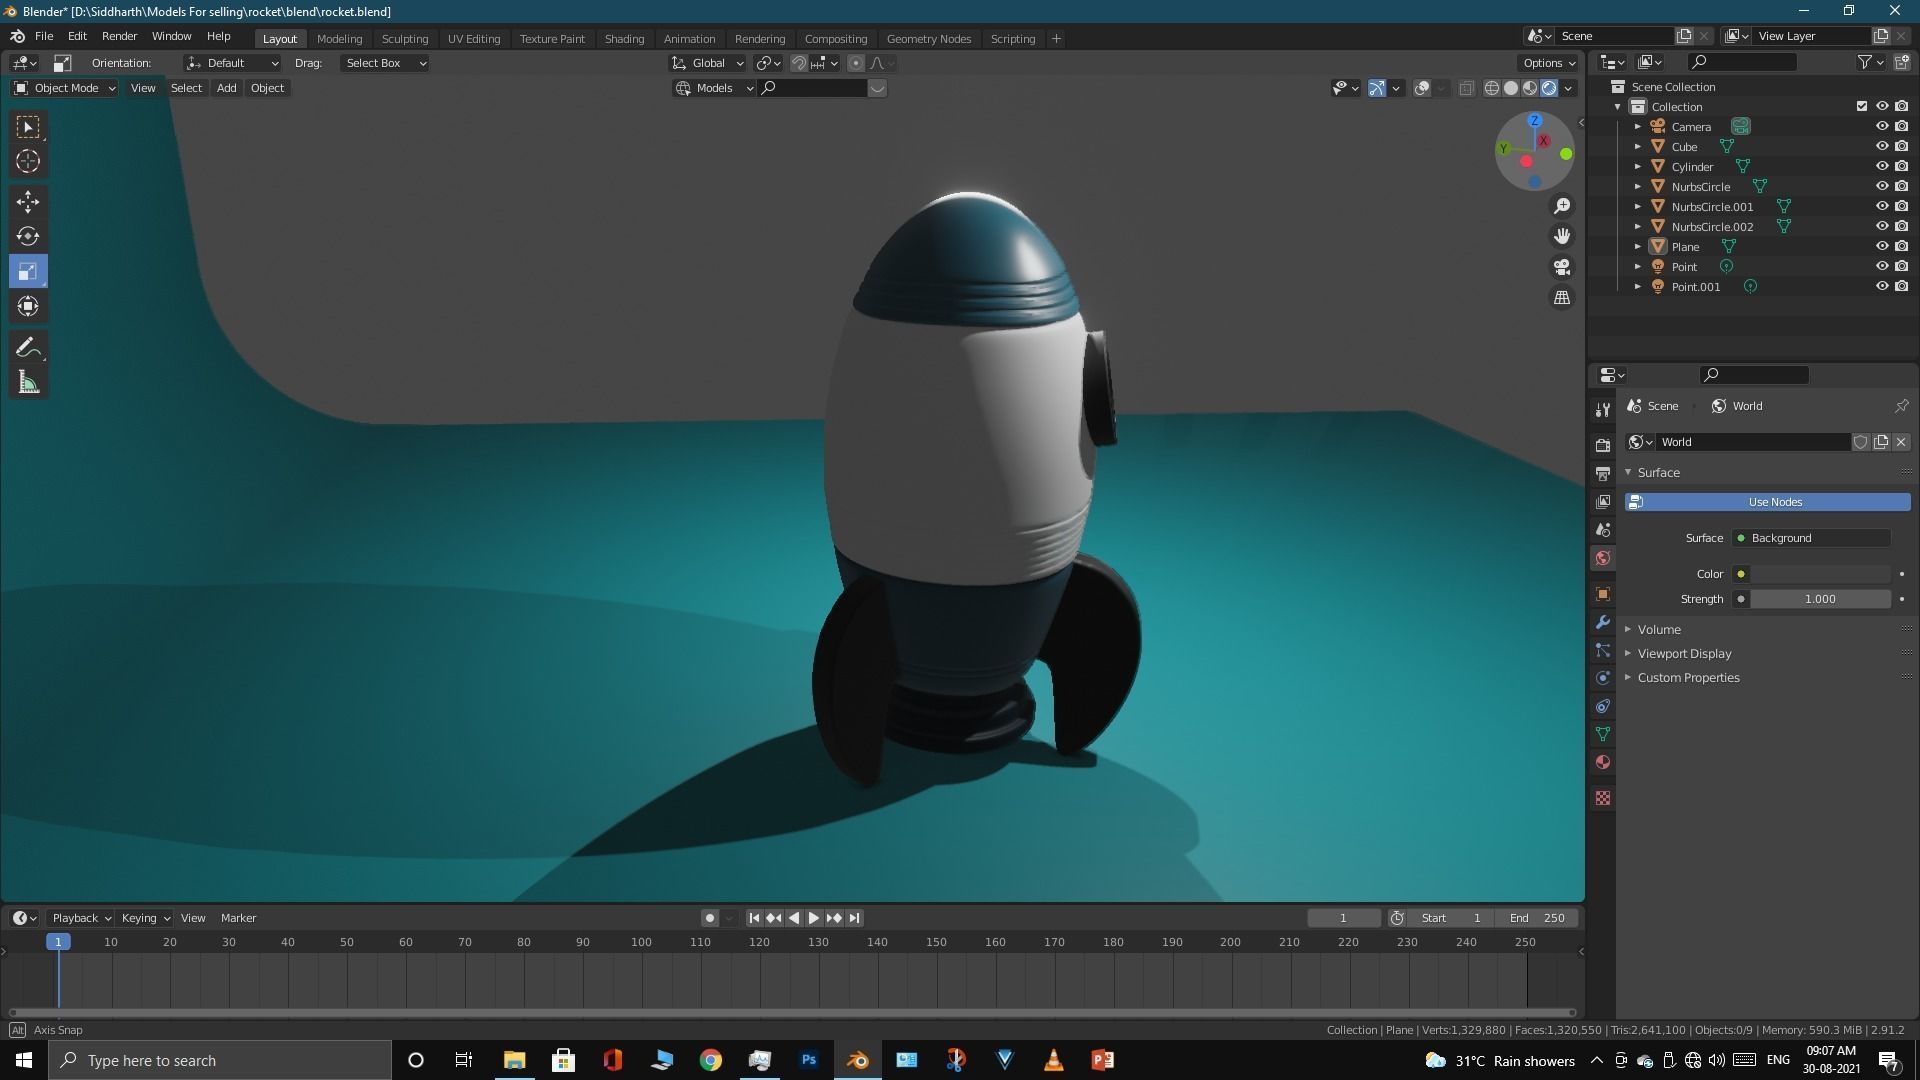This screenshot has height=1080, width=1920.
Task: Activate the Cursor tool
Action: pos(28,161)
